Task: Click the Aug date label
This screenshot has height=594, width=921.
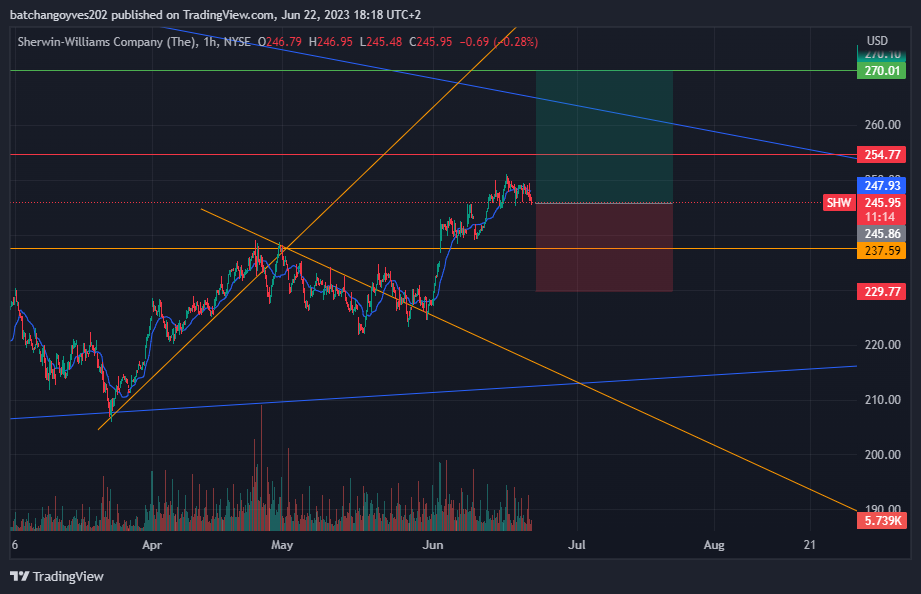Action: coord(714,545)
